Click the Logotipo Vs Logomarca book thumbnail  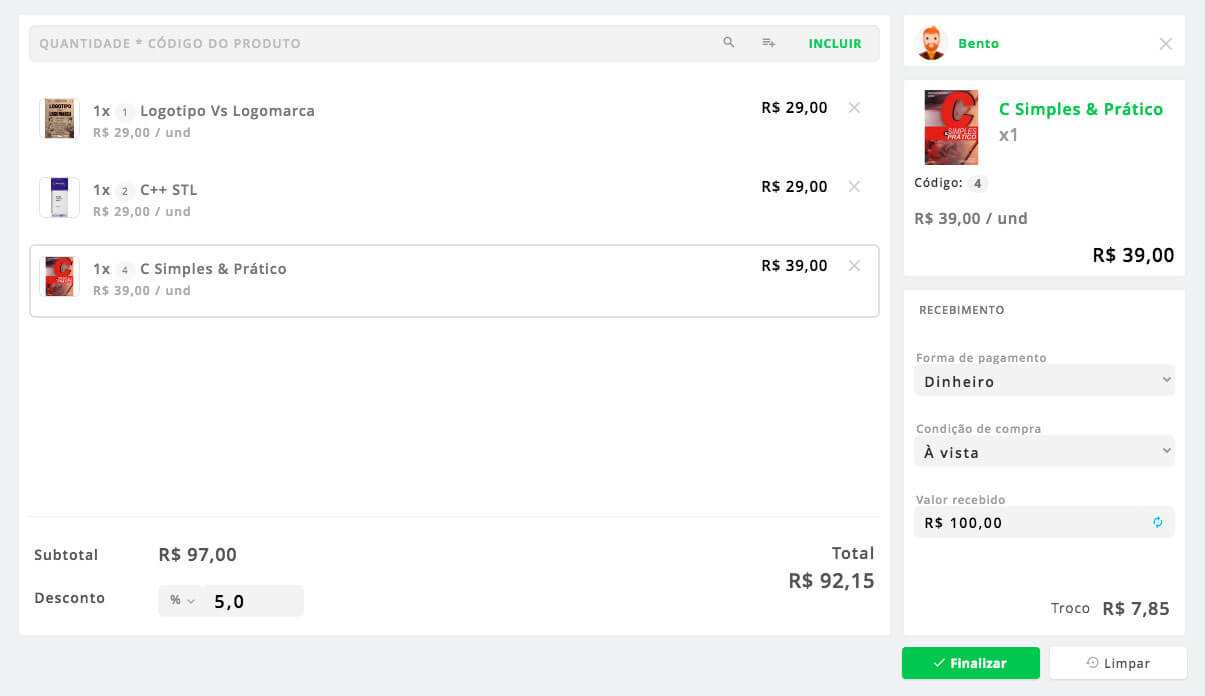pos(59,118)
